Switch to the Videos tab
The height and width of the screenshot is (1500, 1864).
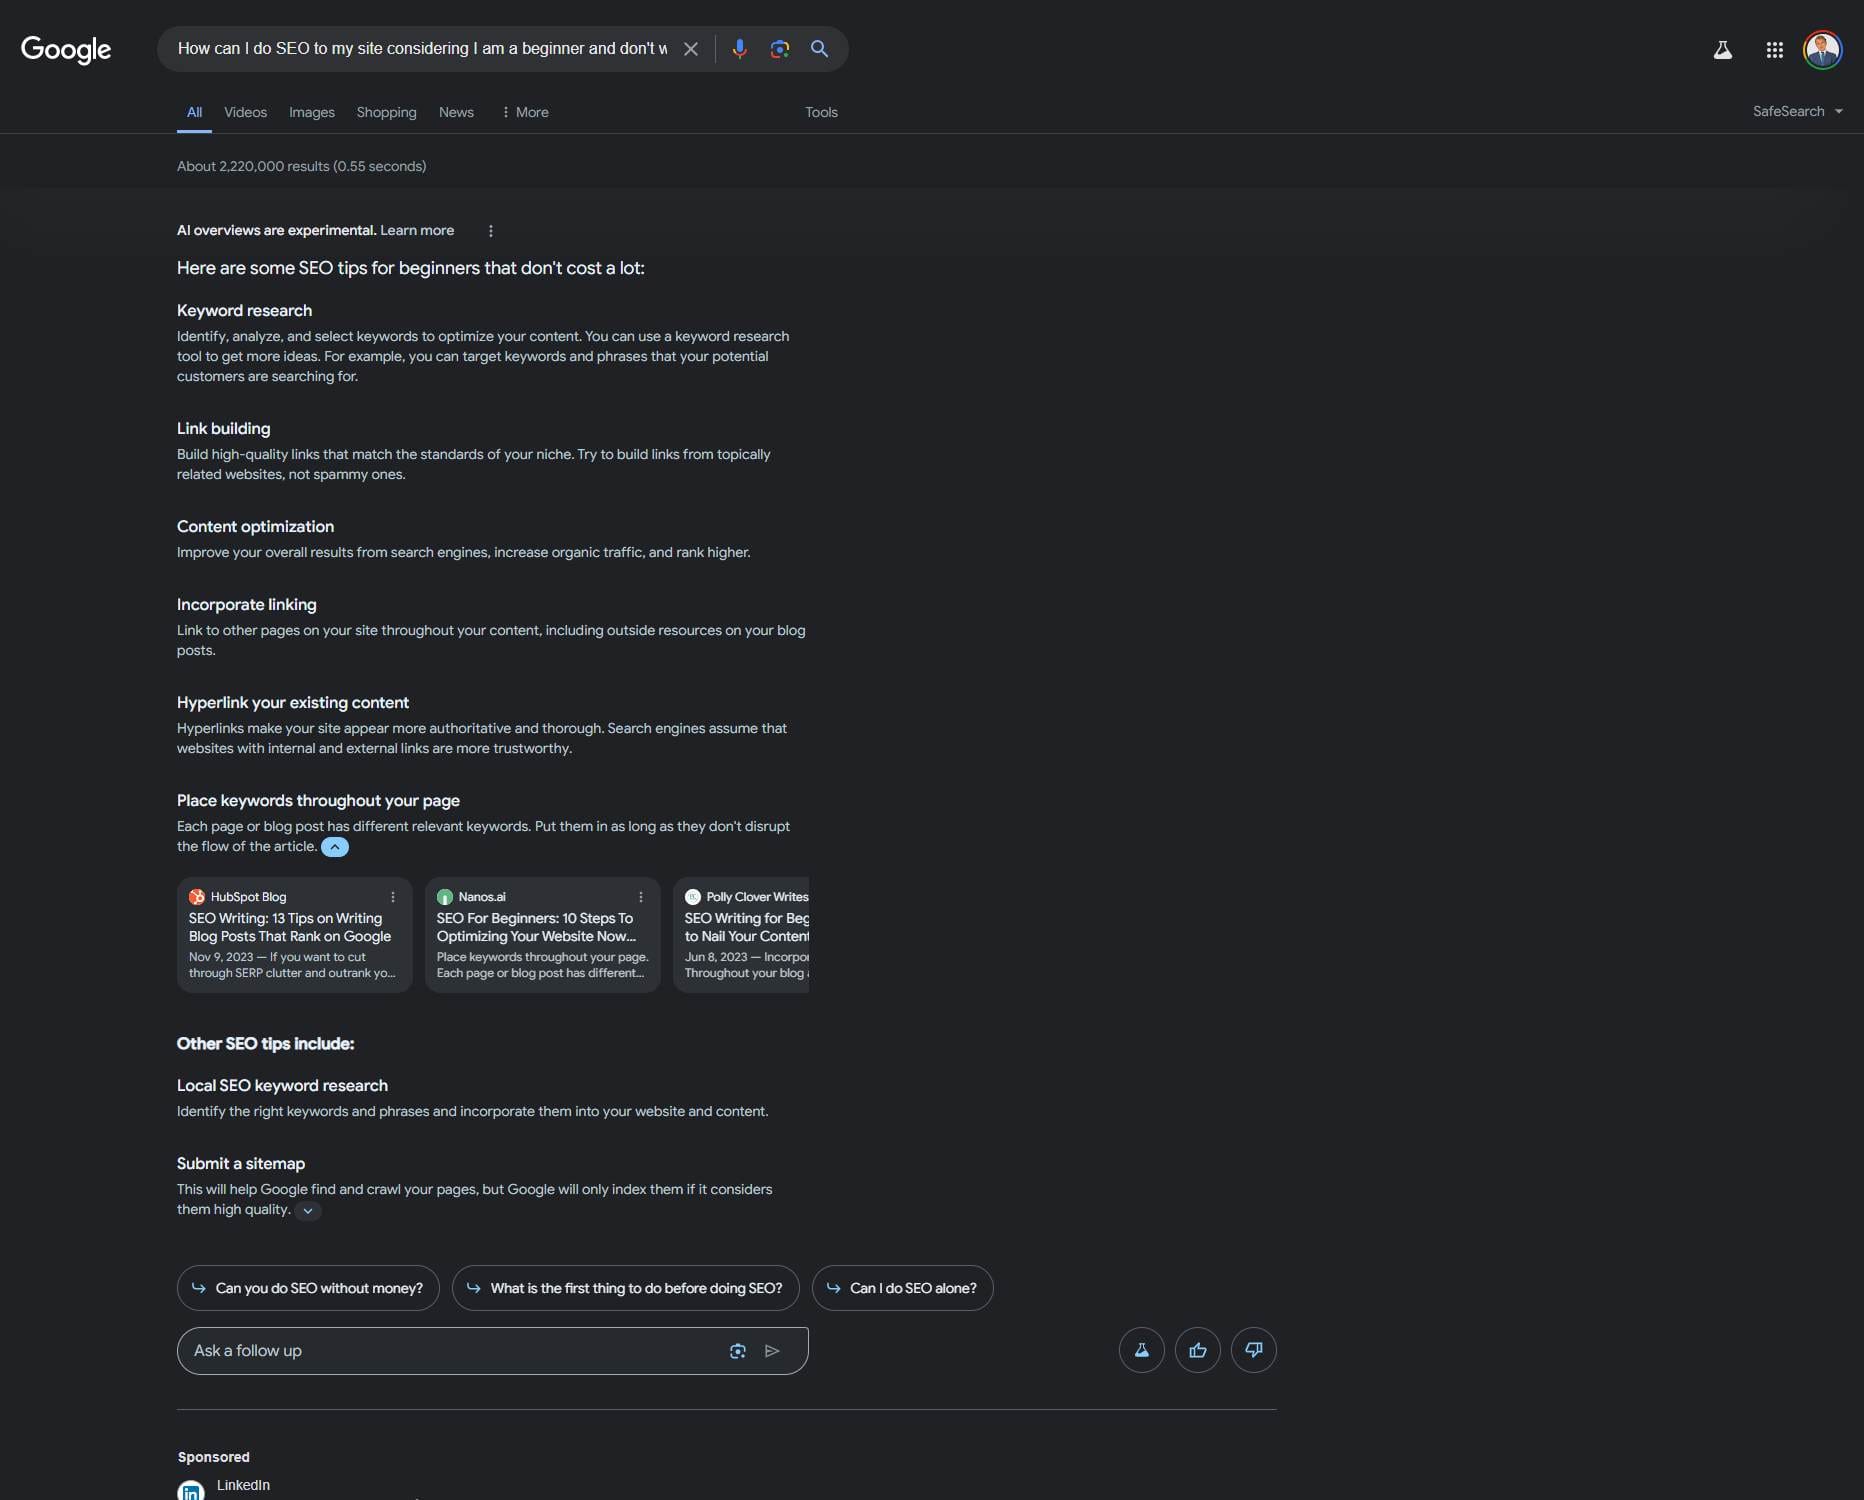click(x=245, y=113)
